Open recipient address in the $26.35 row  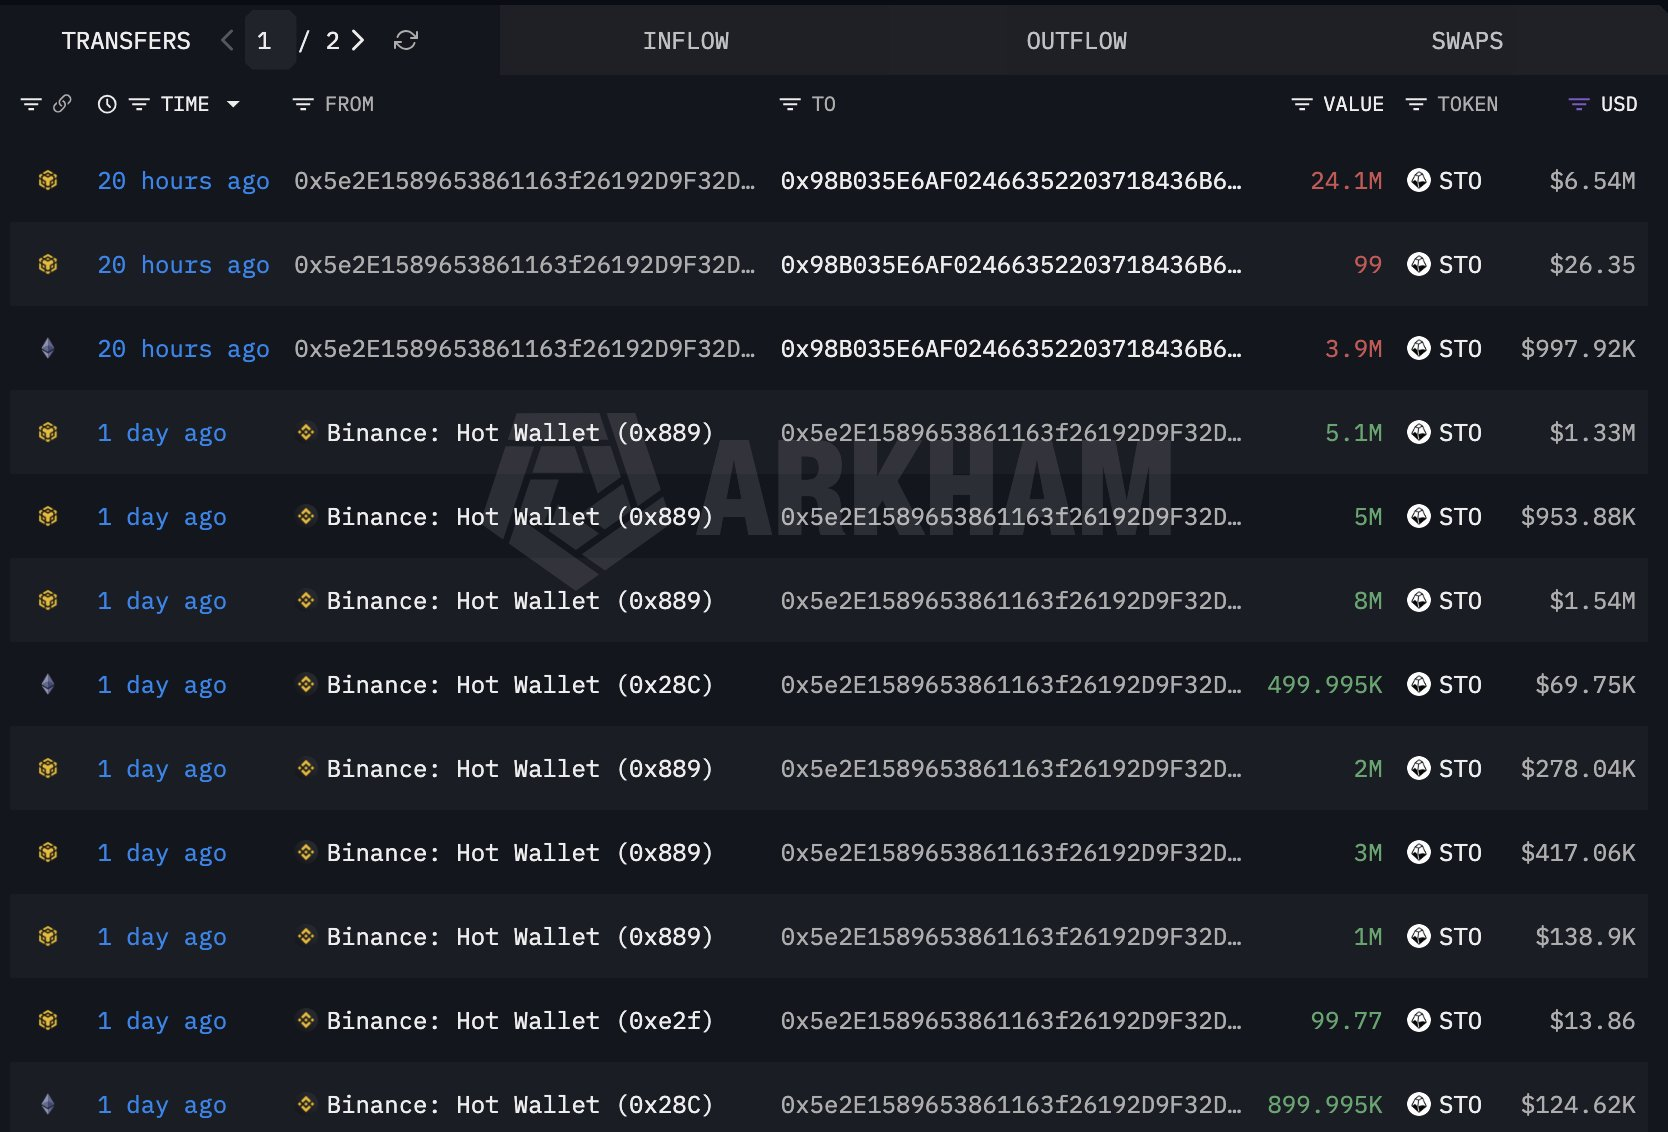point(1010,265)
